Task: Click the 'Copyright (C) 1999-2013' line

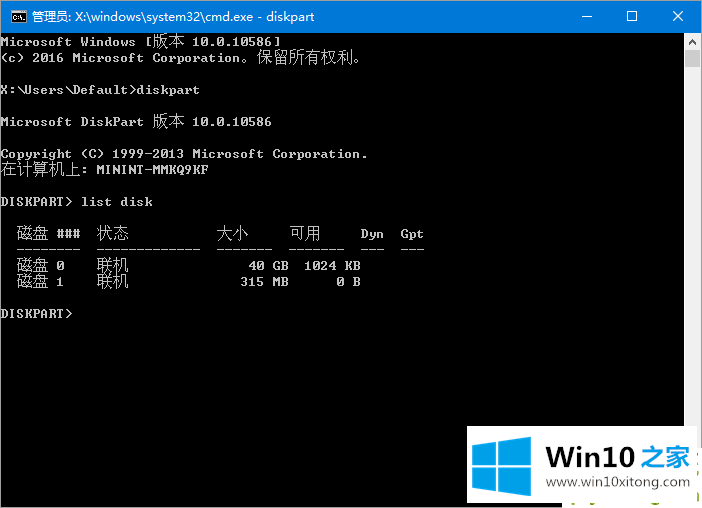Action: pos(184,154)
